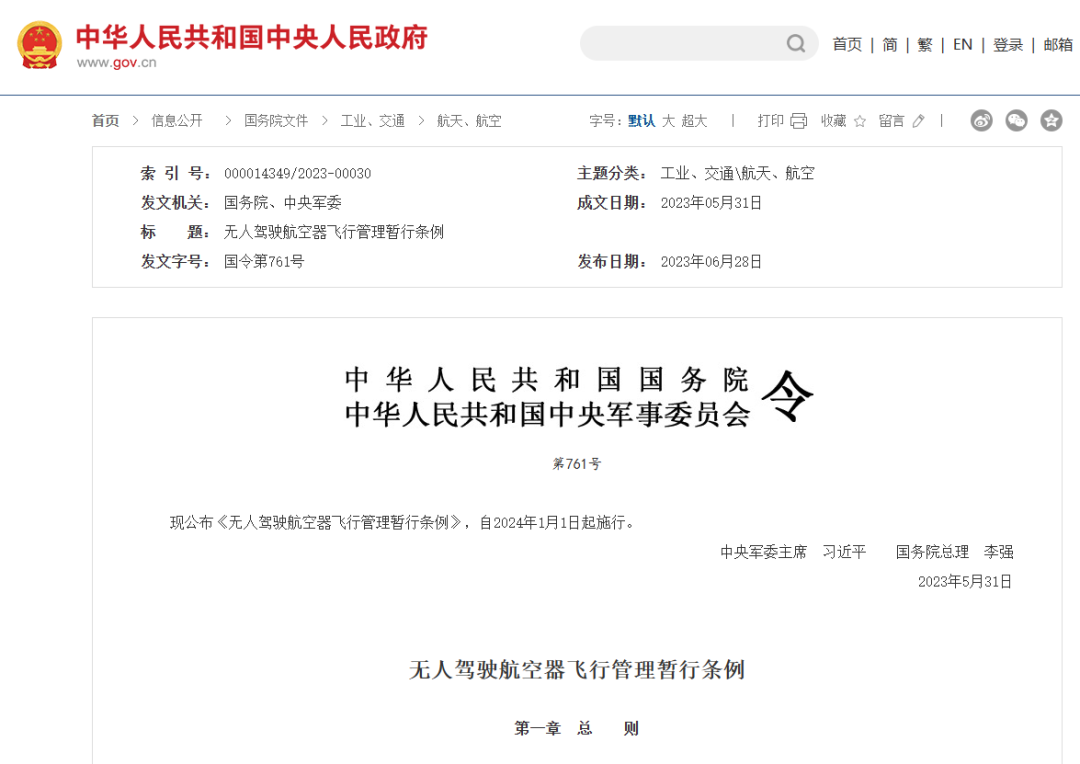
Task: Click heading line 中华人民共和国中央军事委员会
Action: (x=547, y=414)
